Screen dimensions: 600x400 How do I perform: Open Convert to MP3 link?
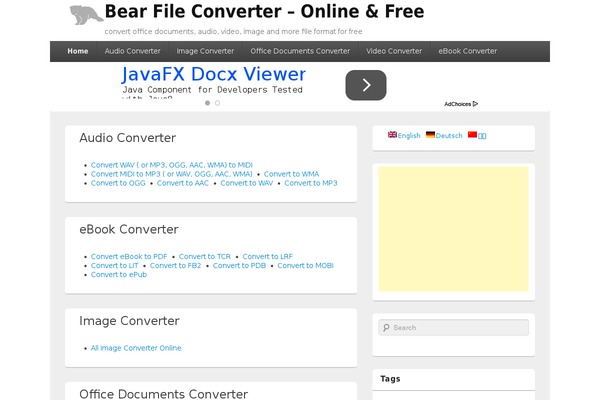[x=311, y=183]
